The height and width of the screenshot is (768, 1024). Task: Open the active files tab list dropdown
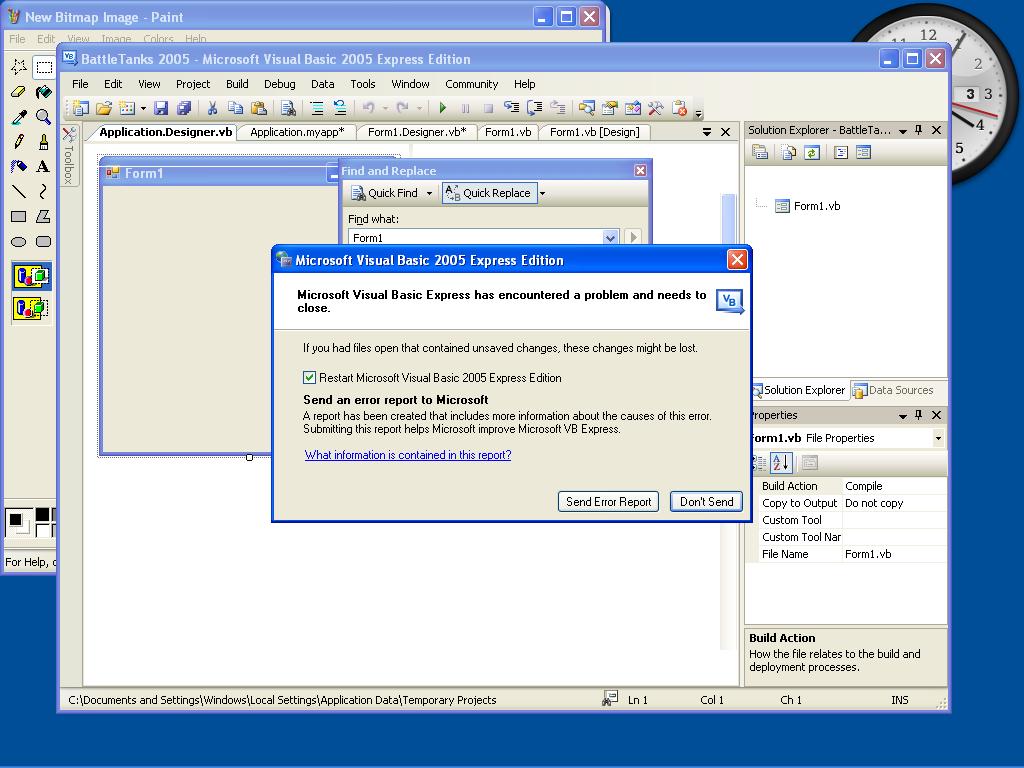click(707, 132)
